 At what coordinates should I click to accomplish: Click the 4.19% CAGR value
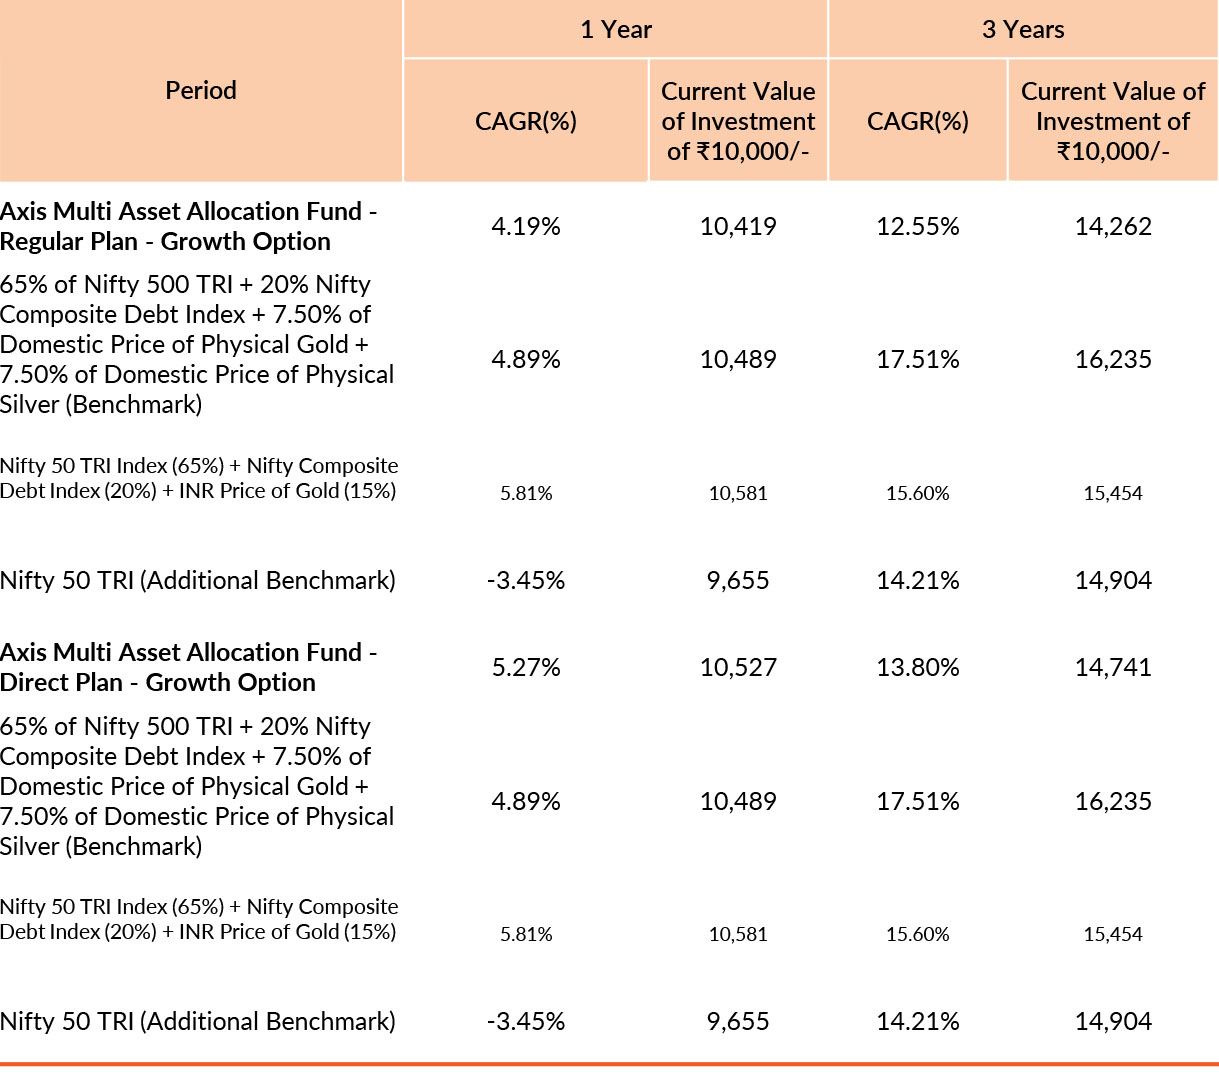[526, 226]
